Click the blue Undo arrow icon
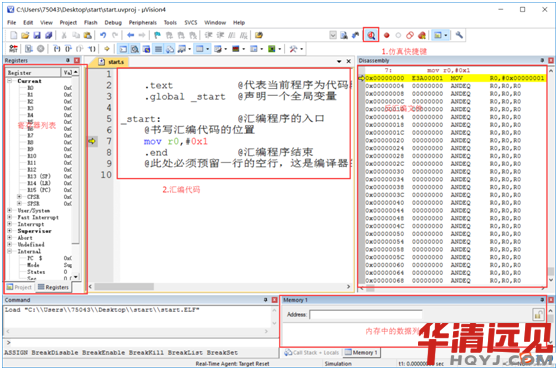Screen dimensions: 558x370 (103, 35)
